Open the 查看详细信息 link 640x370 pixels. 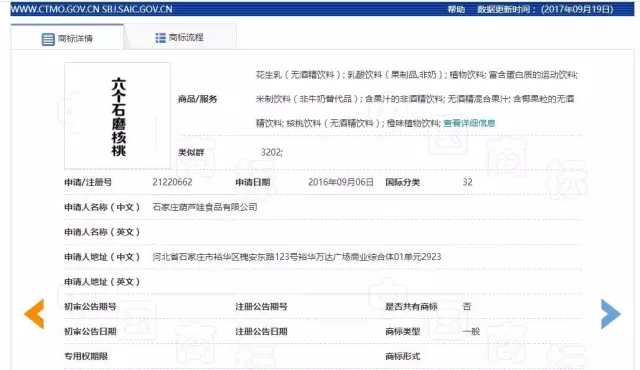click(469, 123)
